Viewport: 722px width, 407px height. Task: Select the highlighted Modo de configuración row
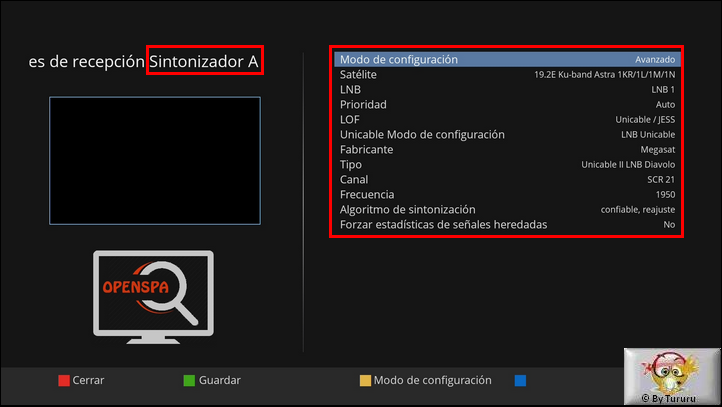(x=507, y=59)
